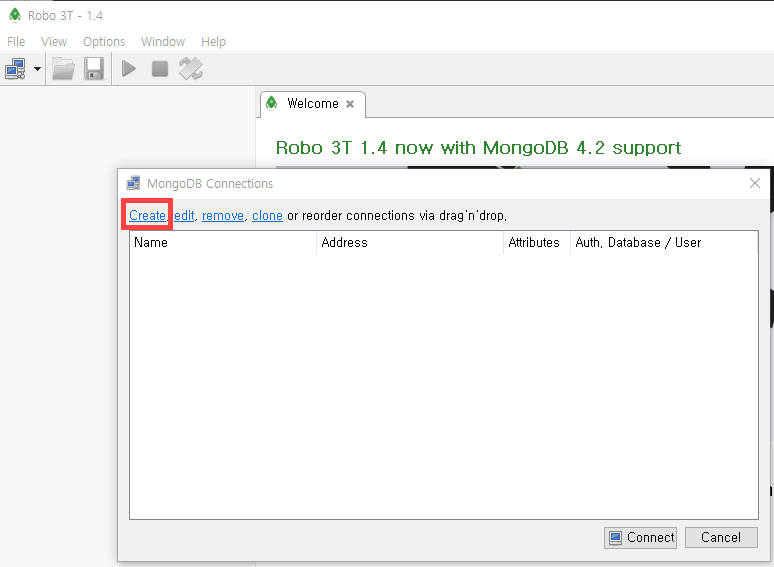Viewport: 774px width, 567px height.
Task: Open the View menu
Action: (x=54, y=41)
